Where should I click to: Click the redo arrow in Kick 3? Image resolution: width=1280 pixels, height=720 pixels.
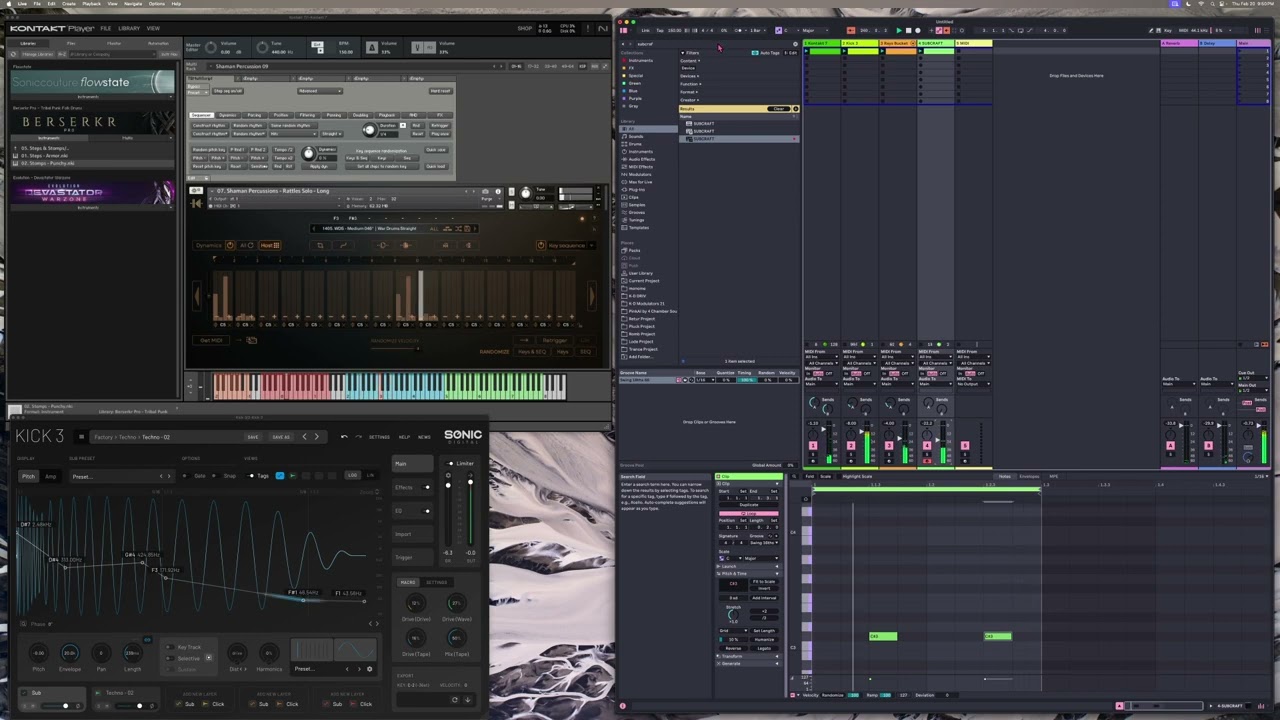[x=357, y=436]
